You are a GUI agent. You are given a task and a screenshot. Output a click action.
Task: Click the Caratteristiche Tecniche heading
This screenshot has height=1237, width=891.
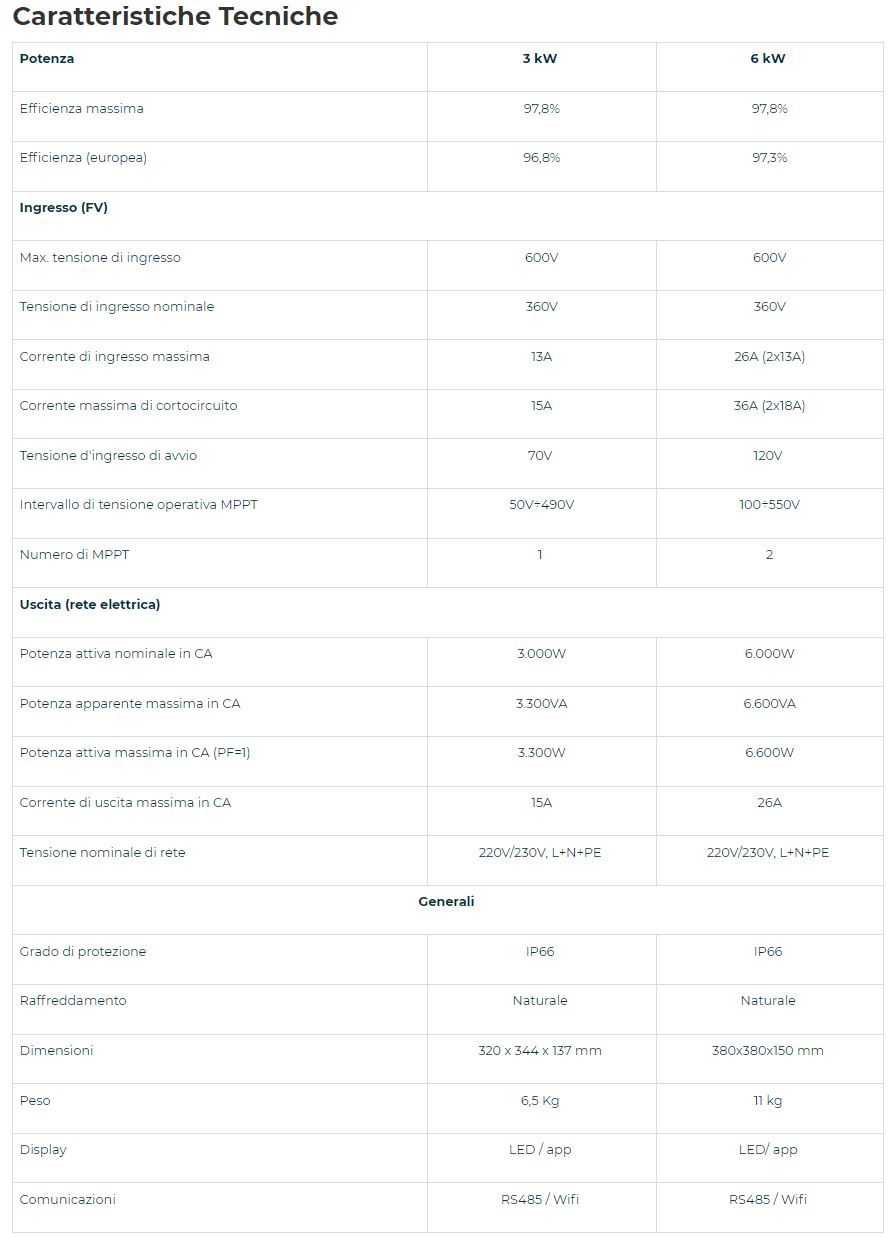(175, 17)
